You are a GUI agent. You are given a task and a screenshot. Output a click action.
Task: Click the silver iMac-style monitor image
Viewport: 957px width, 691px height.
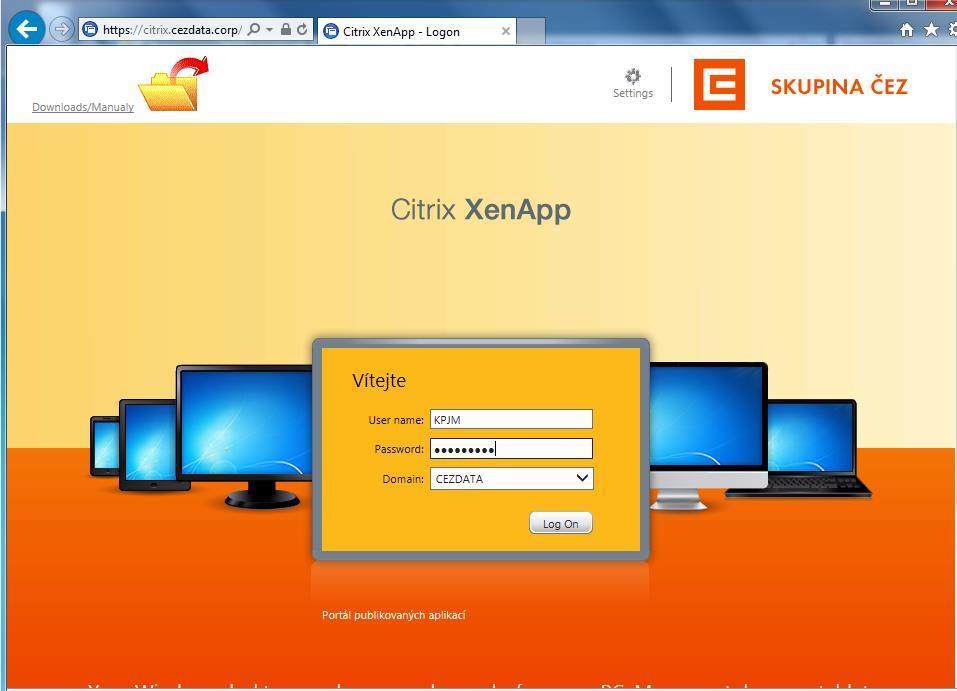[708, 435]
